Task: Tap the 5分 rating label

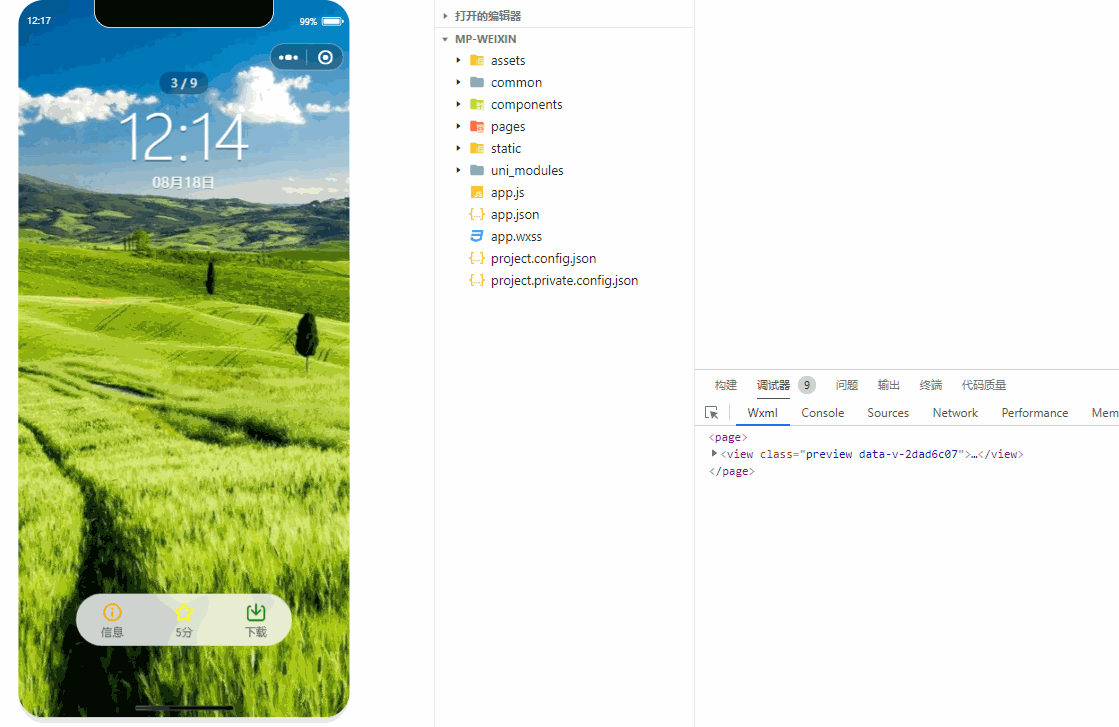Action: [x=184, y=632]
